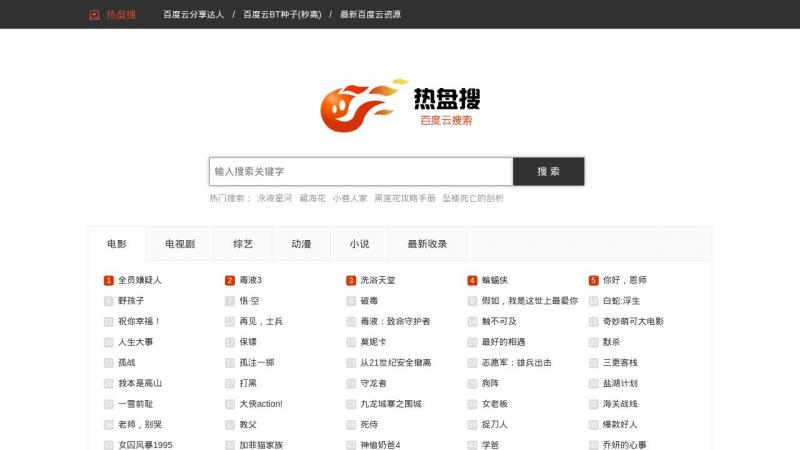
Task: Search hot keyword 藏海花
Action: tap(312, 198)
